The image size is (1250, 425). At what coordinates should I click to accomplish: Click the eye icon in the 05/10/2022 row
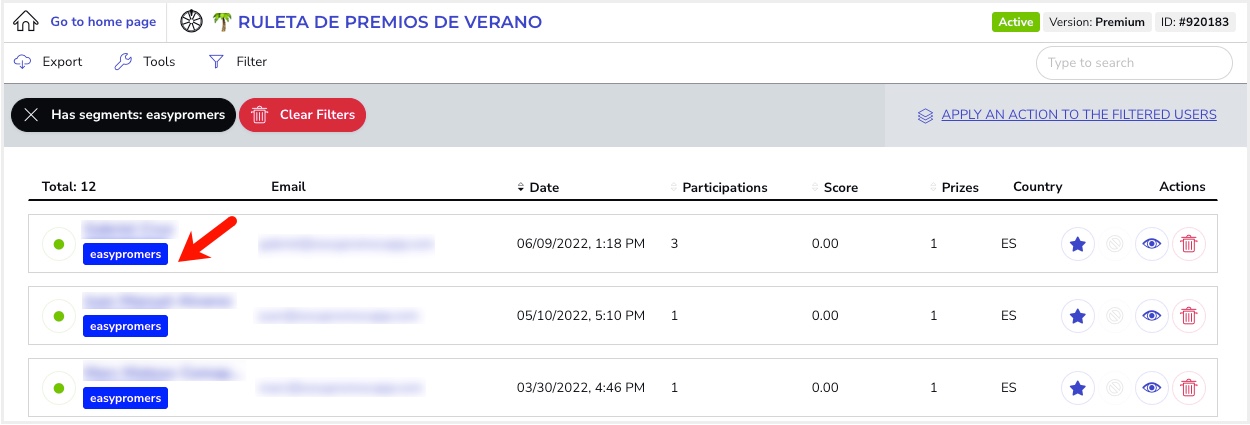point(1152,315)
